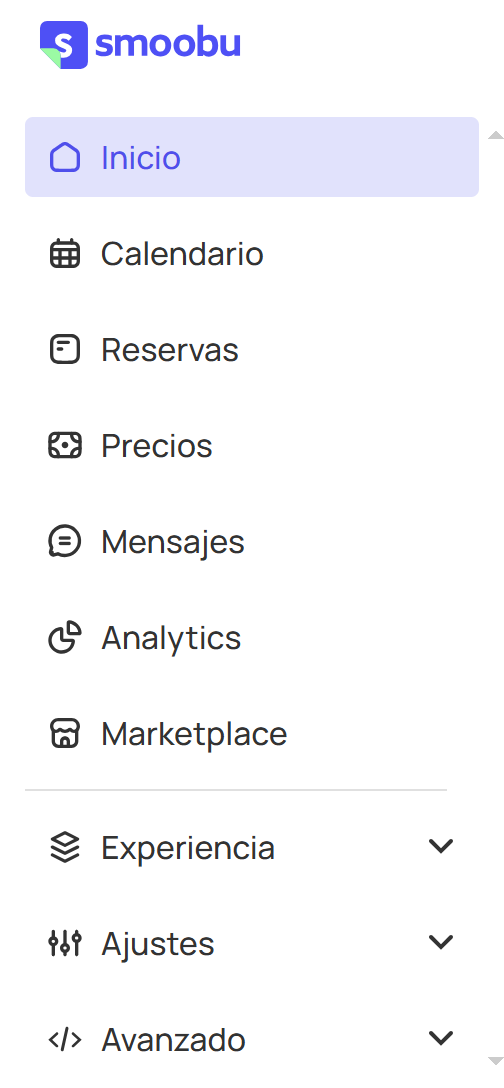The image size is (504, 1088).
Task: Click the Ajustes sliders icon
Action: [65, 943]
